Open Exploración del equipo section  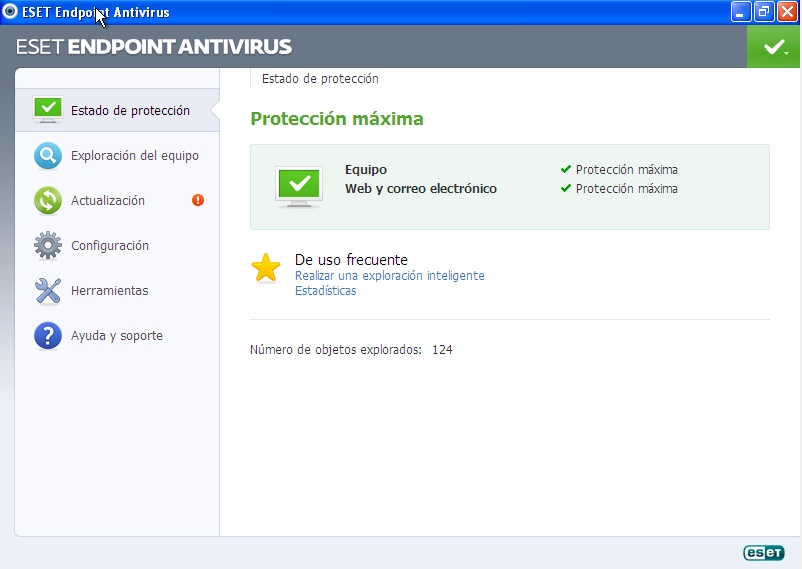click(x=117, y=156)
